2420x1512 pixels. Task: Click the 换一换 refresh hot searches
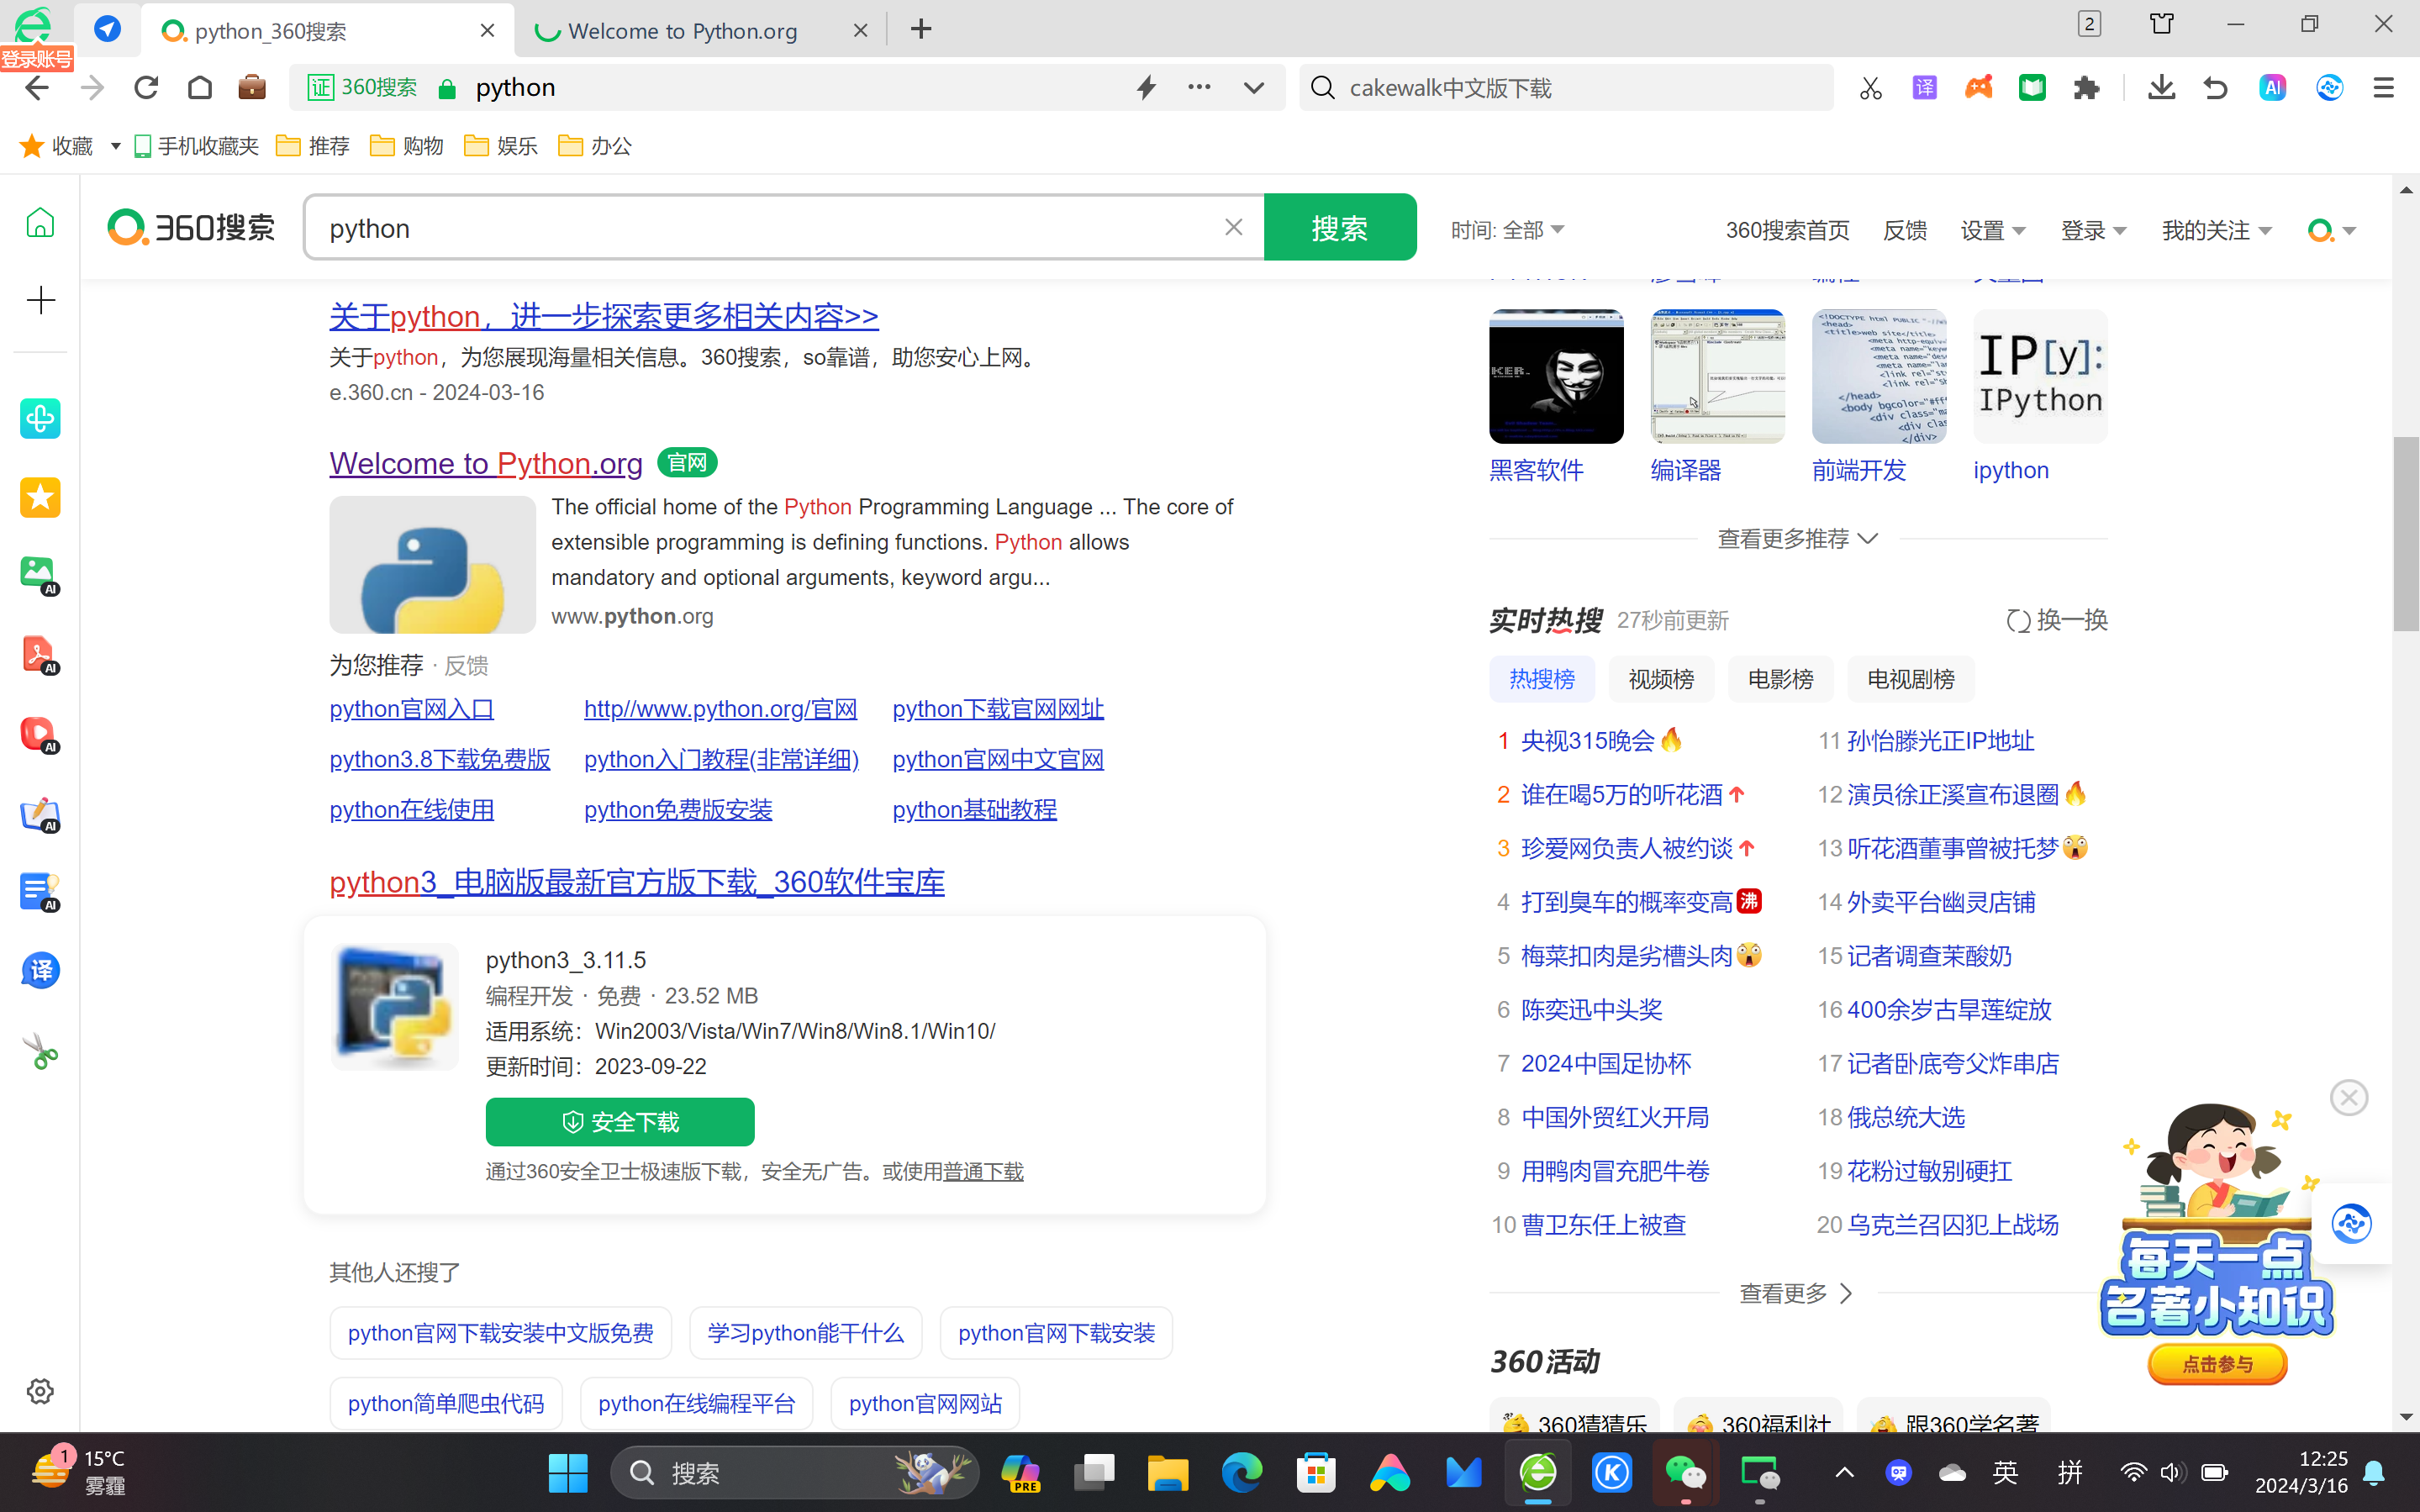pos(2057,620)
